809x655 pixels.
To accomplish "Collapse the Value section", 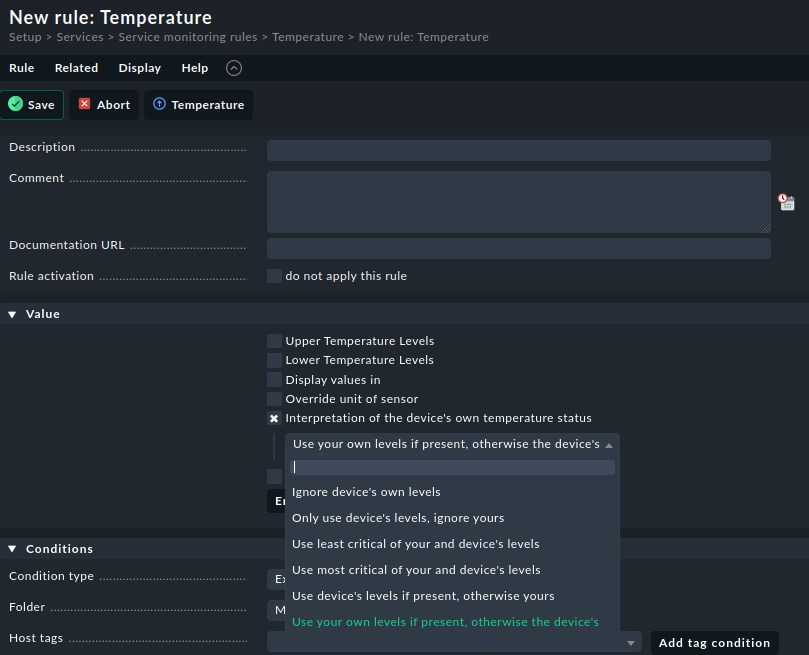I will click(11, 313).
